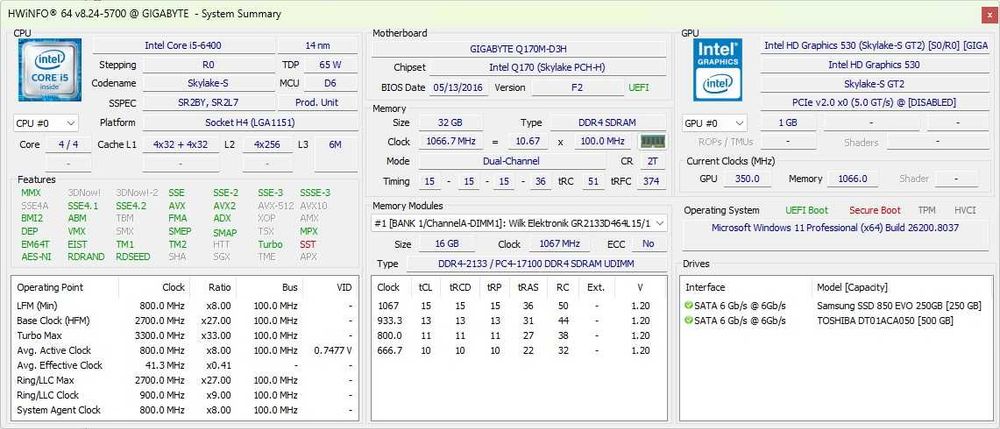Click the tRFC 374 value
The image size is (1000, 429).
click(652, 182)
